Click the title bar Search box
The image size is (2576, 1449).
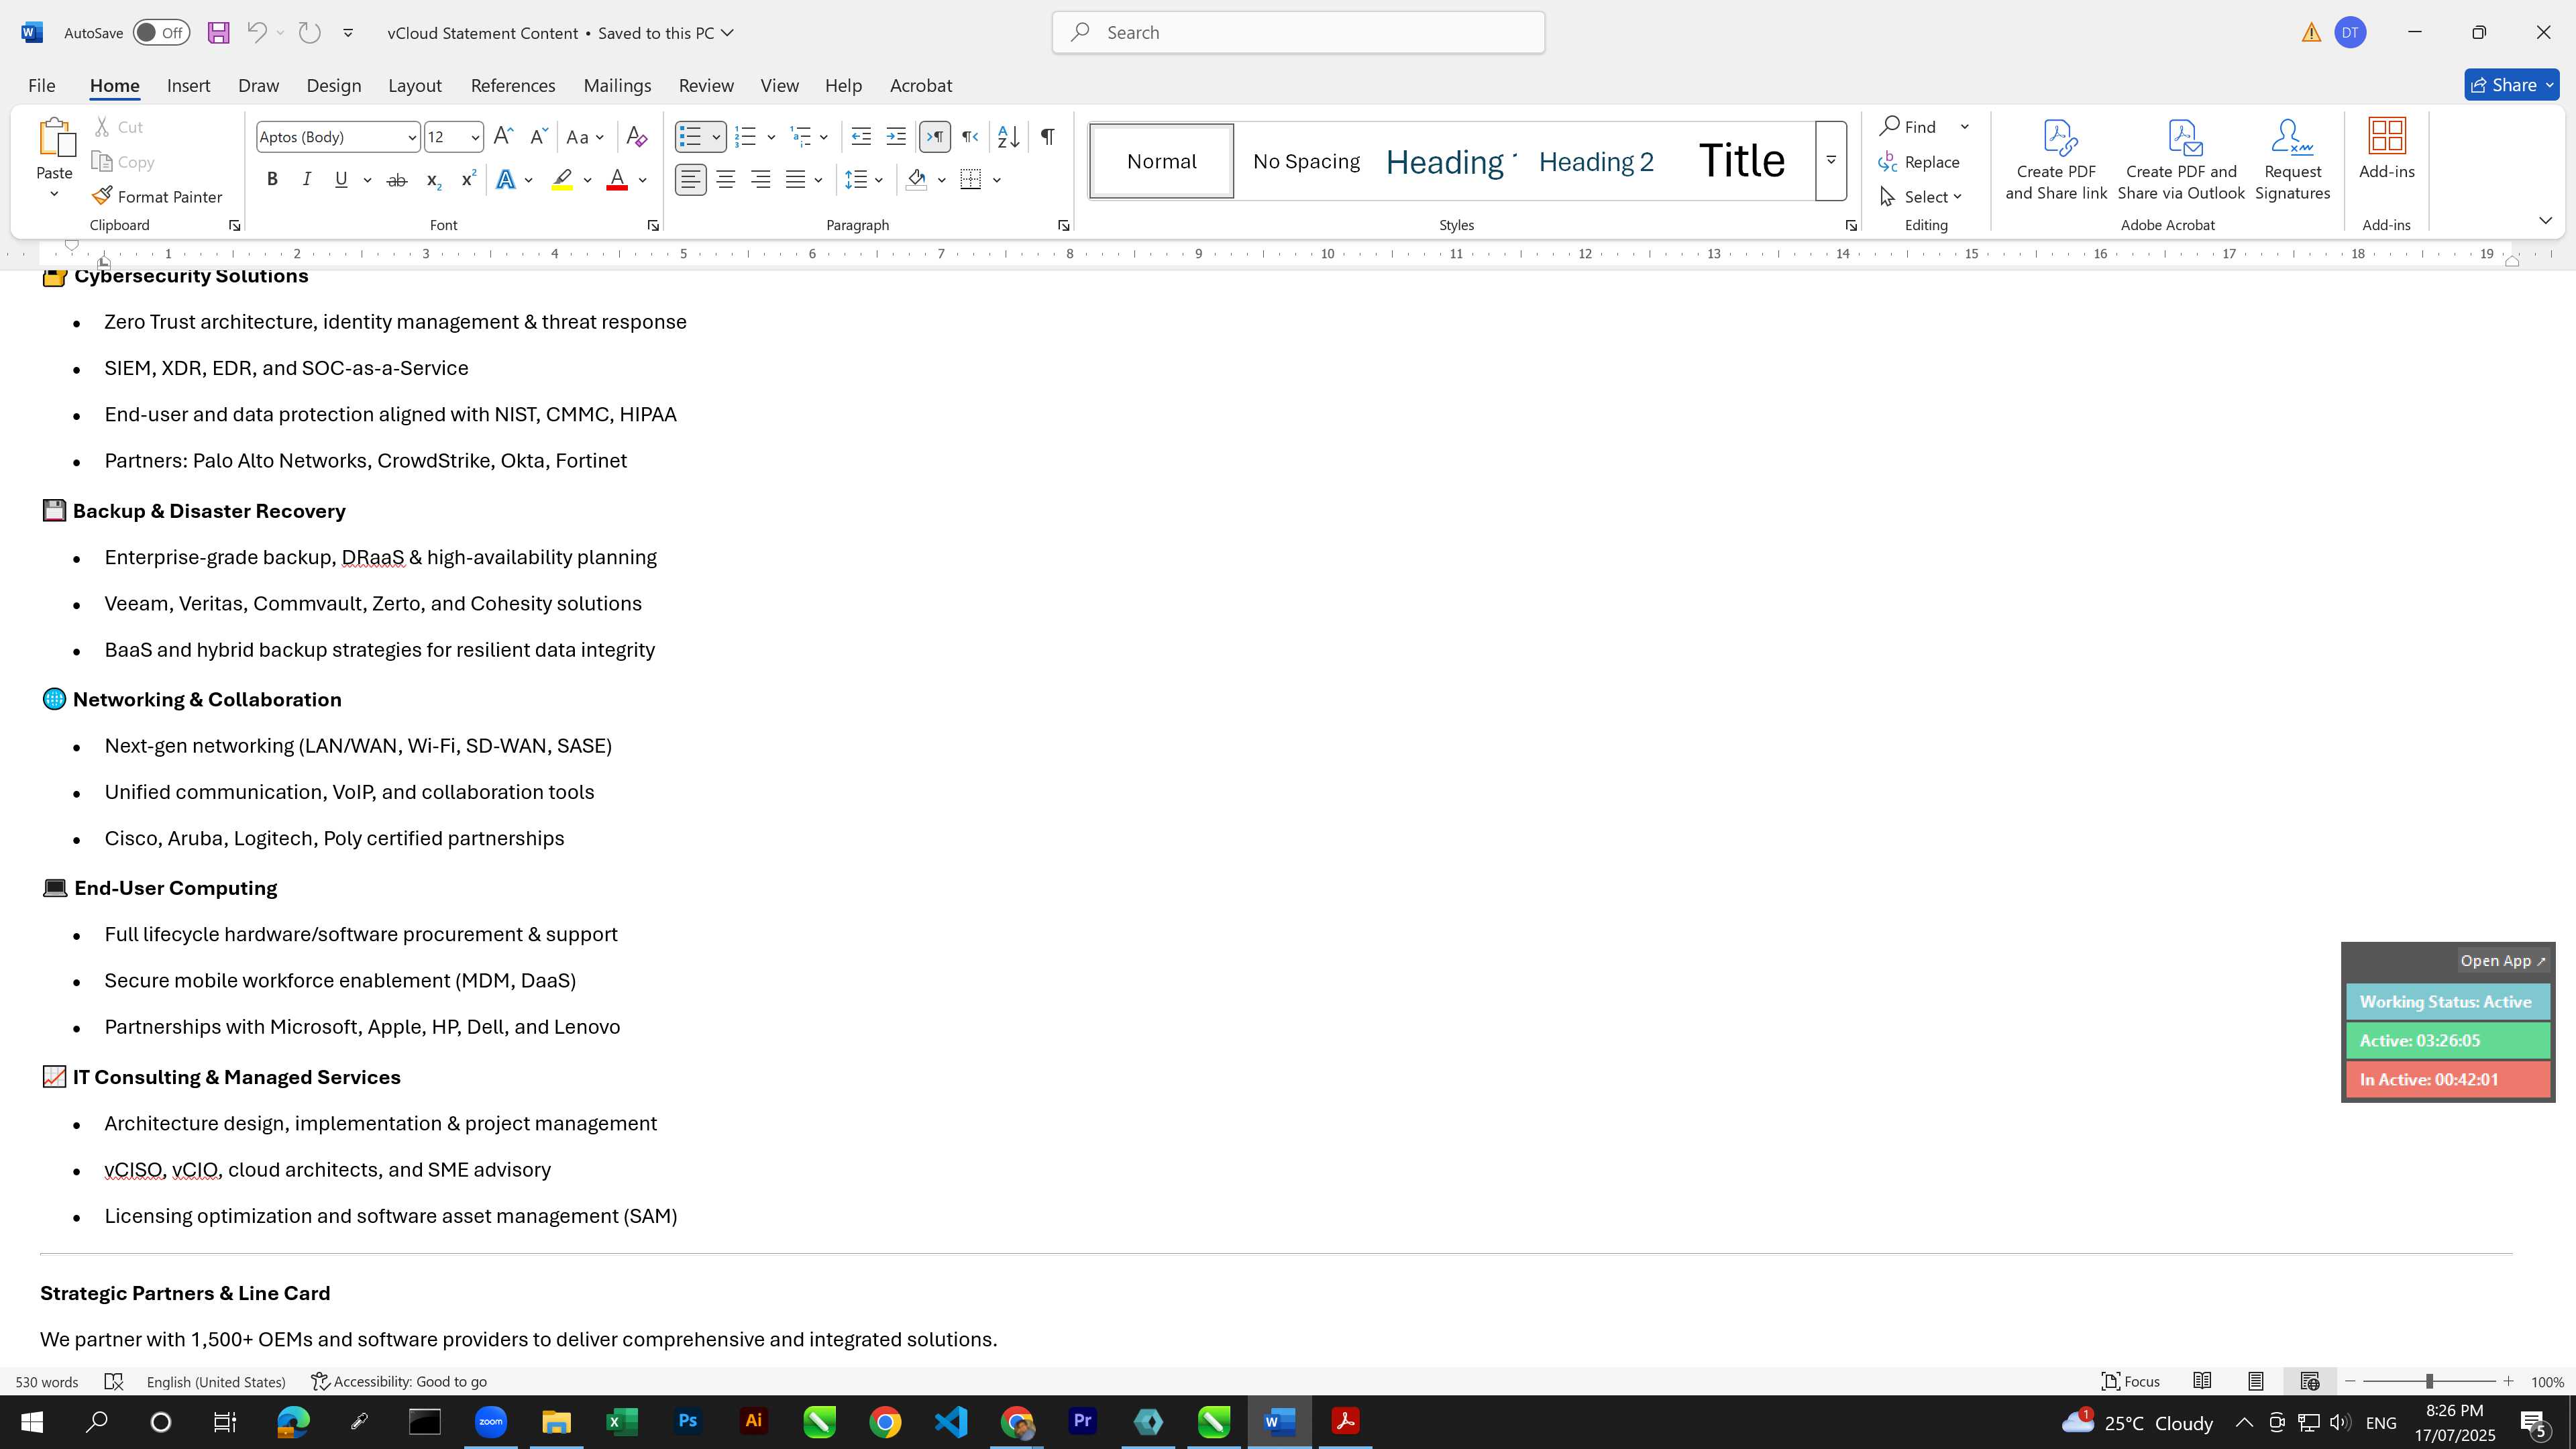coord(1298,33)
